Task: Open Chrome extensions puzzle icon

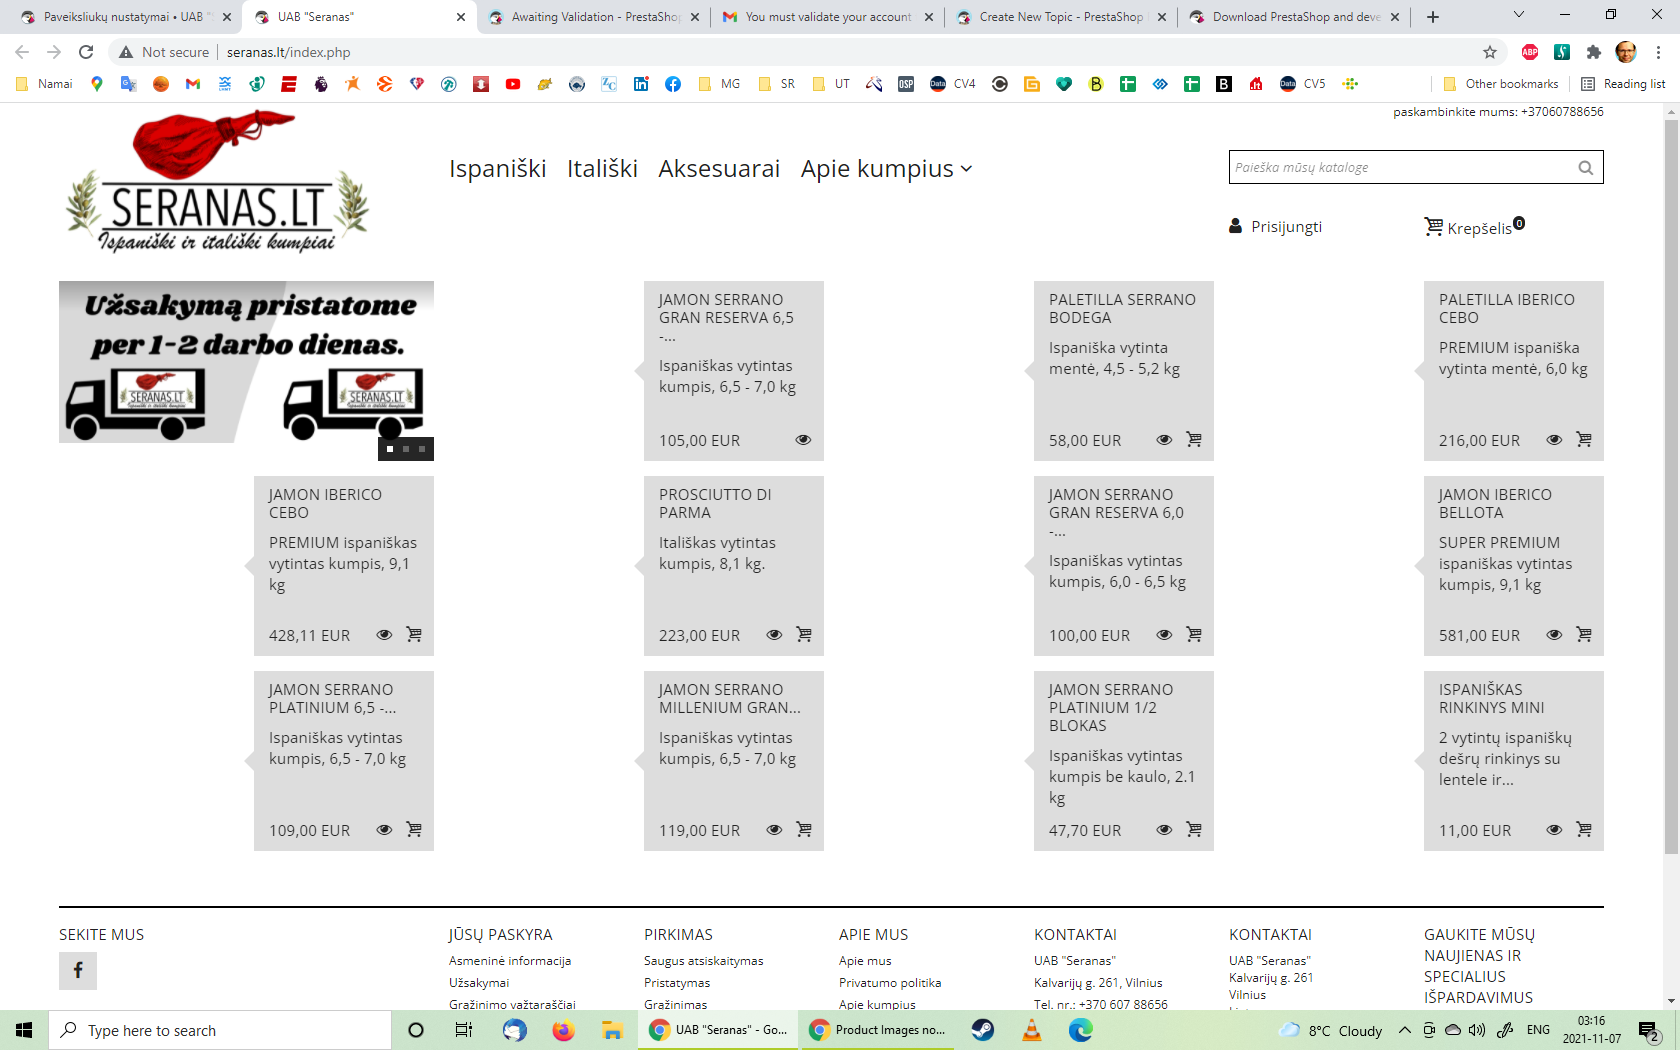Action: click(1594, 52)
